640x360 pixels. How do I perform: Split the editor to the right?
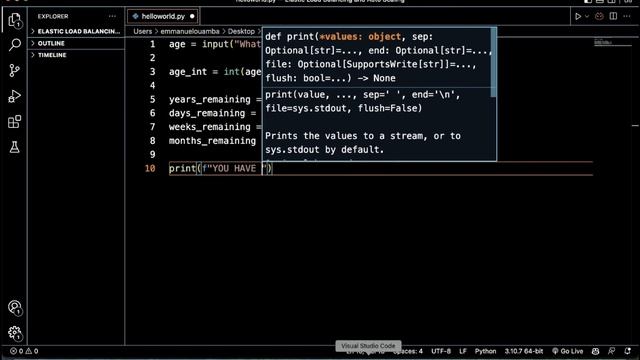pyautogui.click(x=613, y=16)
